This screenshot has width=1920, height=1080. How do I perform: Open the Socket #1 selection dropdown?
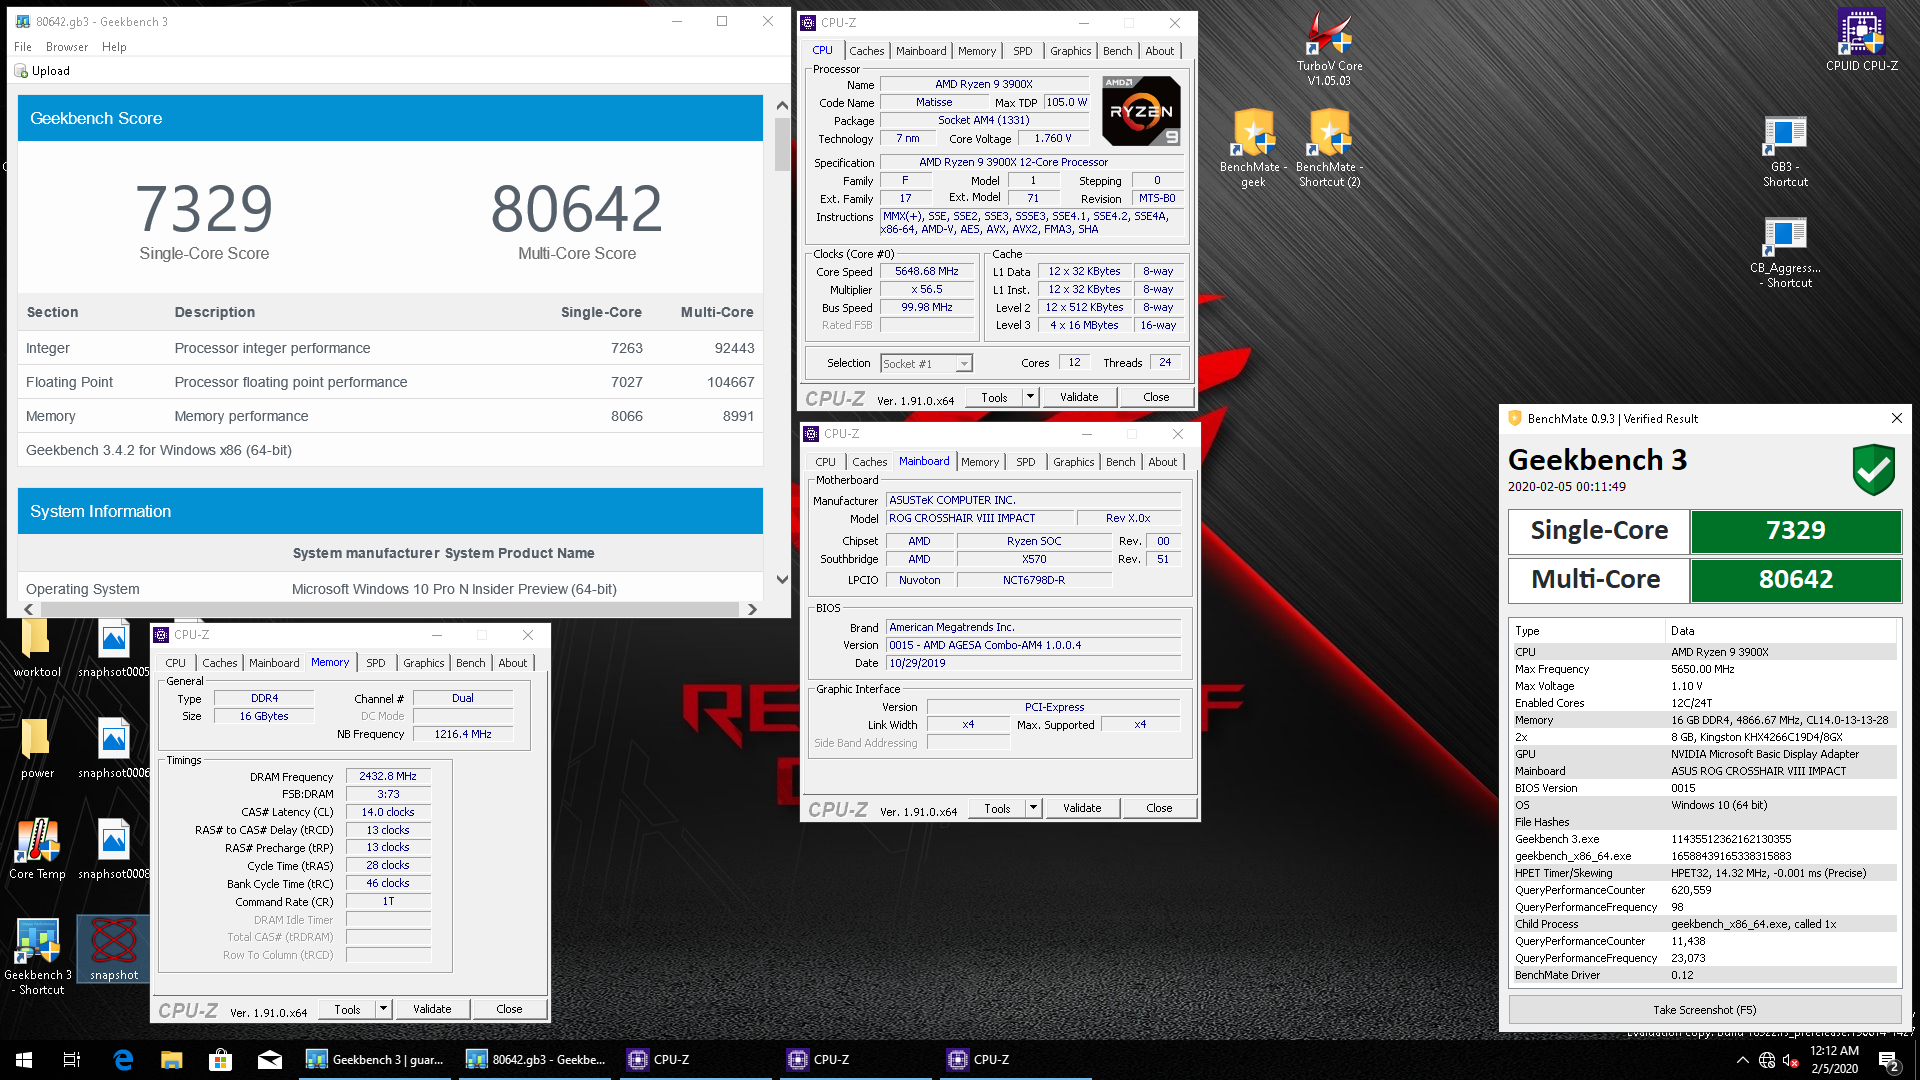(x=926, y=364)
